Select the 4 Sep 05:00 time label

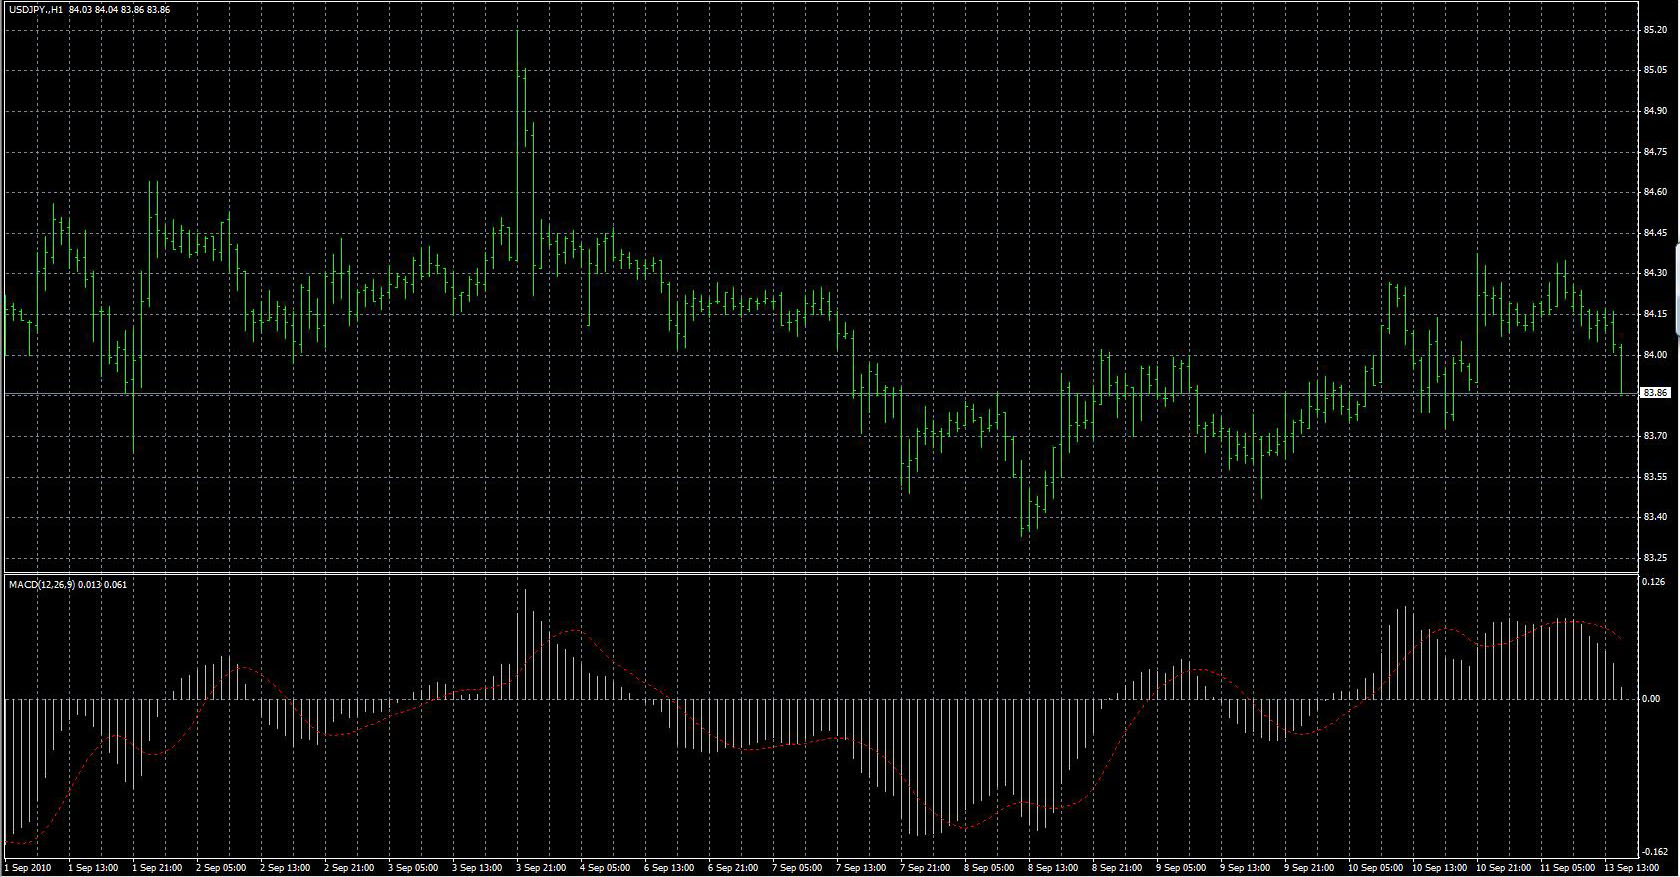[605, 868]
